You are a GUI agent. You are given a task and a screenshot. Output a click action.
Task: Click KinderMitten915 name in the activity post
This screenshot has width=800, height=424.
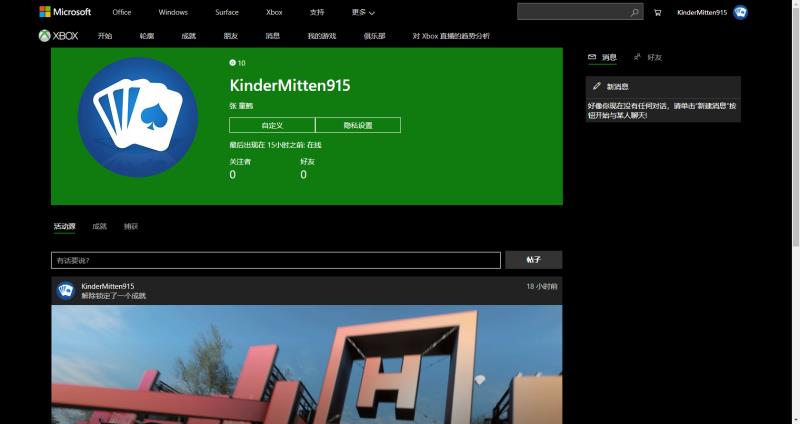[108, 286]
